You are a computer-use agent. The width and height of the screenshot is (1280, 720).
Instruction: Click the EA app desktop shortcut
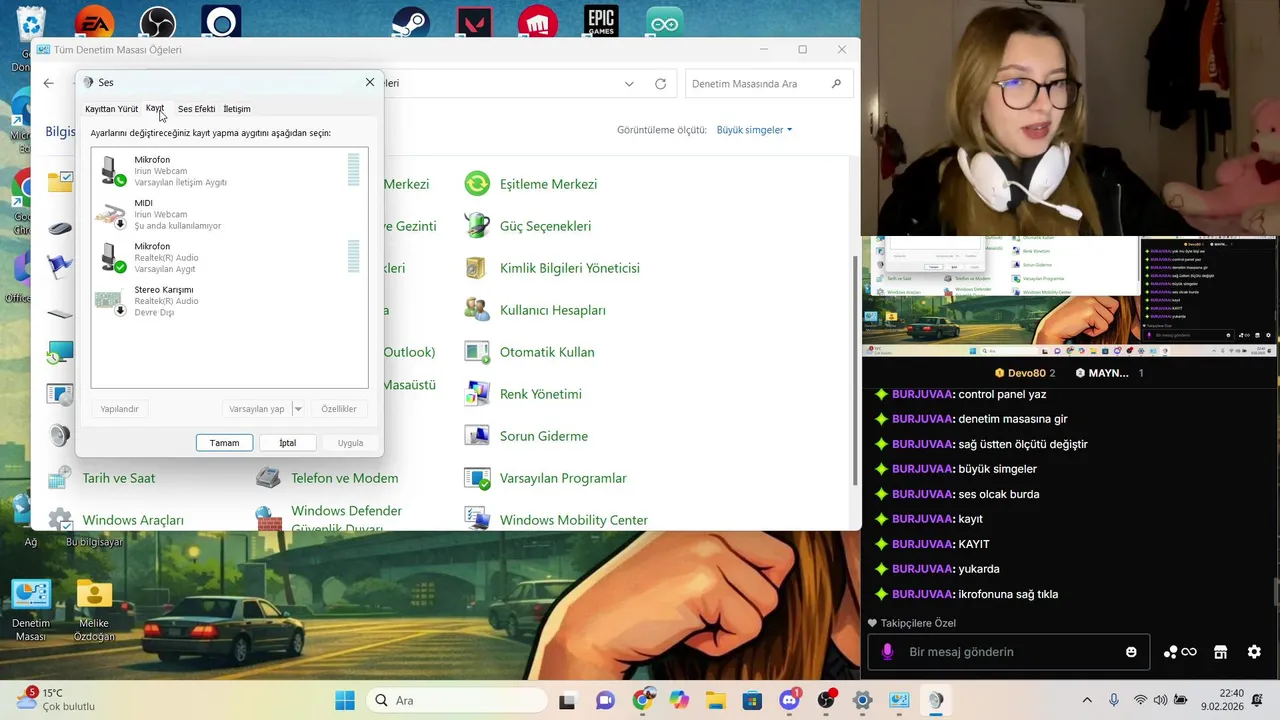point(94,22)
